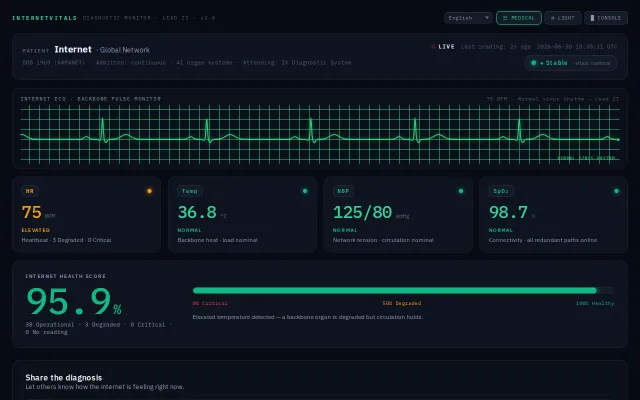Click the 'DOB 1969 (ARPANET)' patient details line
Viewport: 640px width, 400px height.
[x=187, y=63]
